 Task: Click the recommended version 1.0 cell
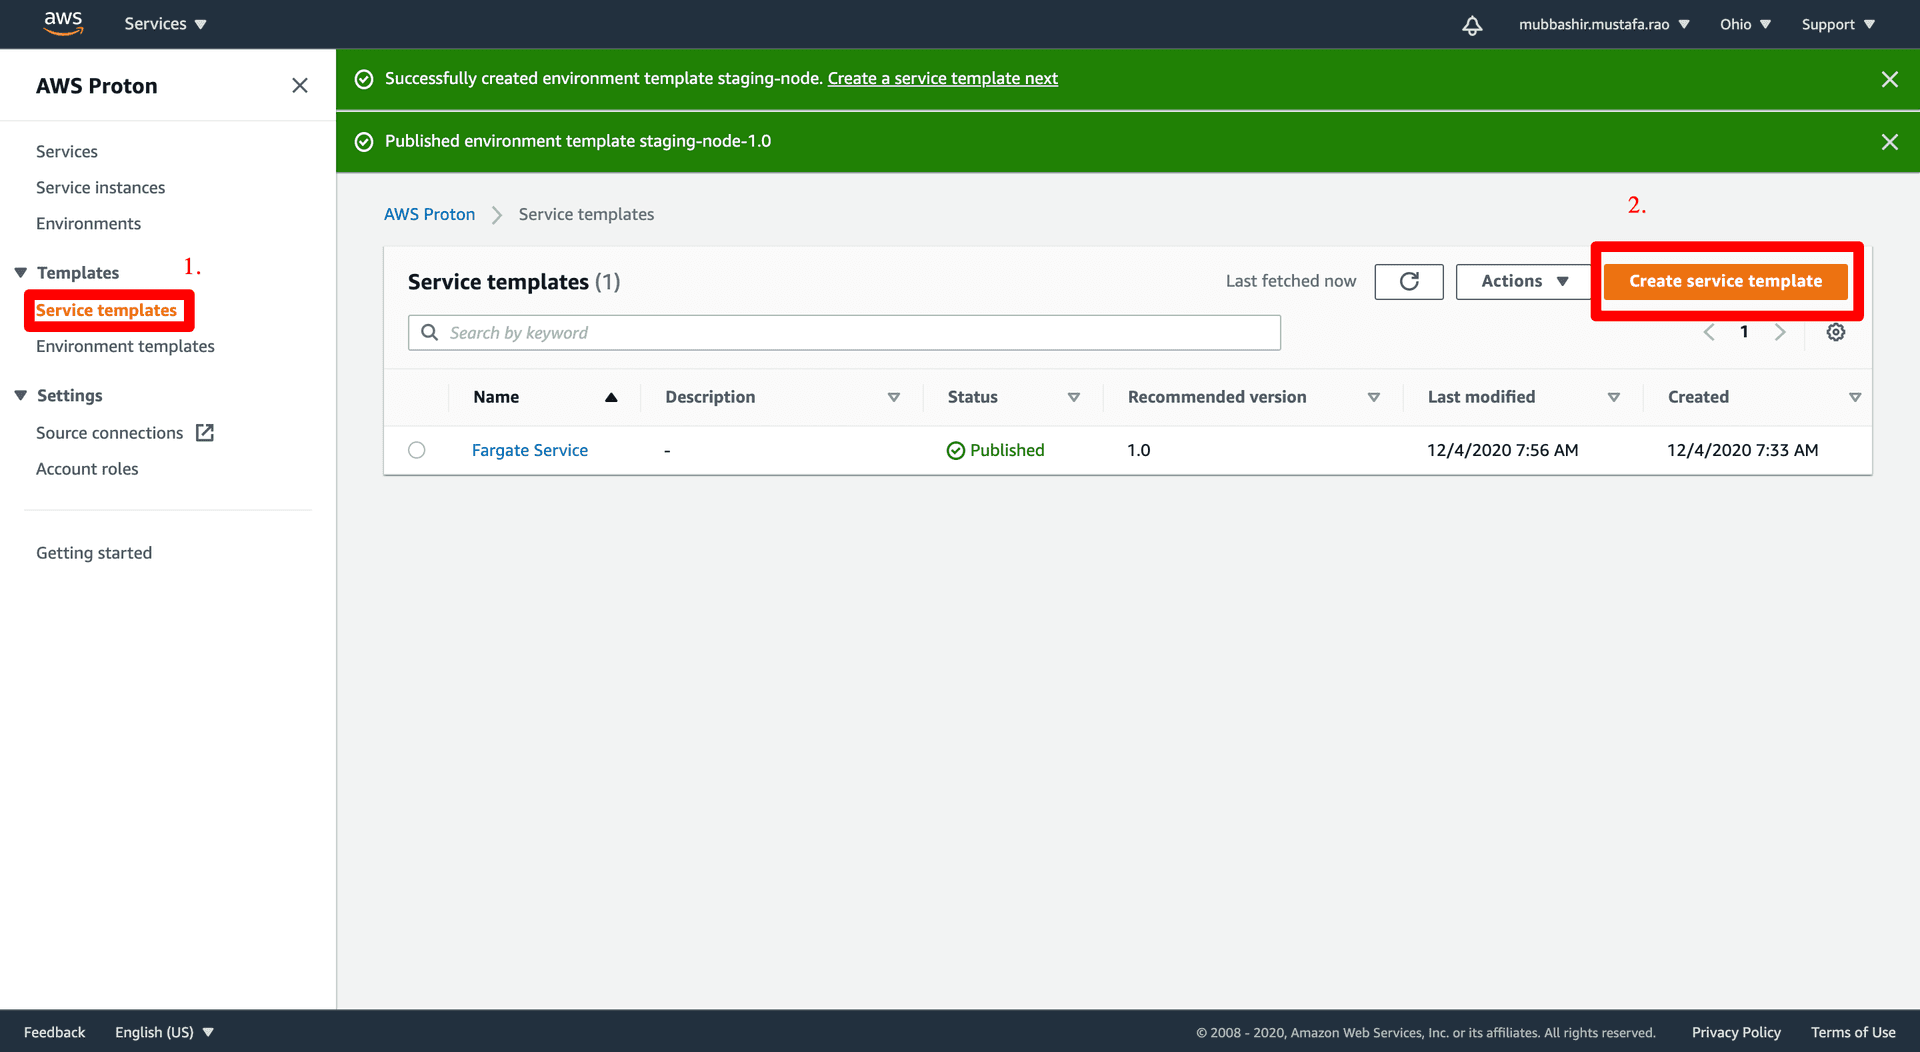pos(1138,451)
